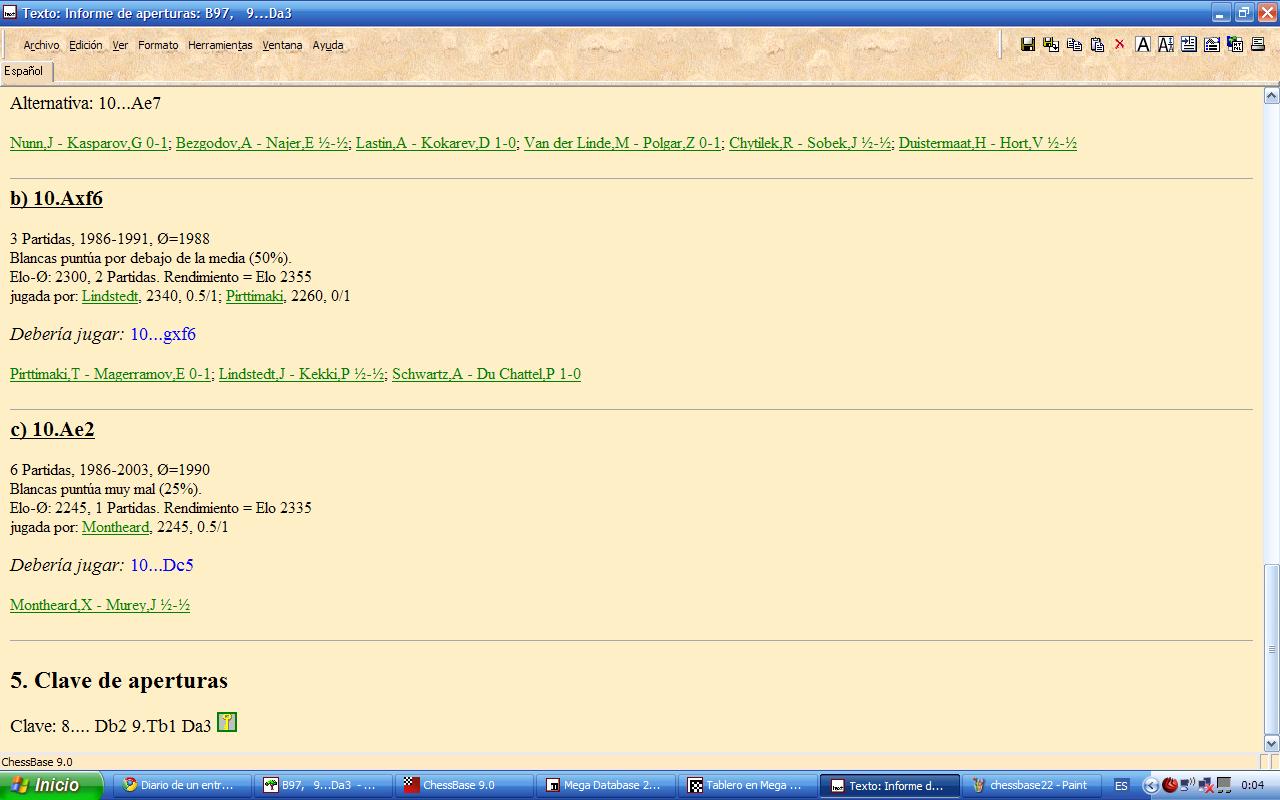Open the Ver menu
The height and width of the screenshot is (800, 1280).
120,45
